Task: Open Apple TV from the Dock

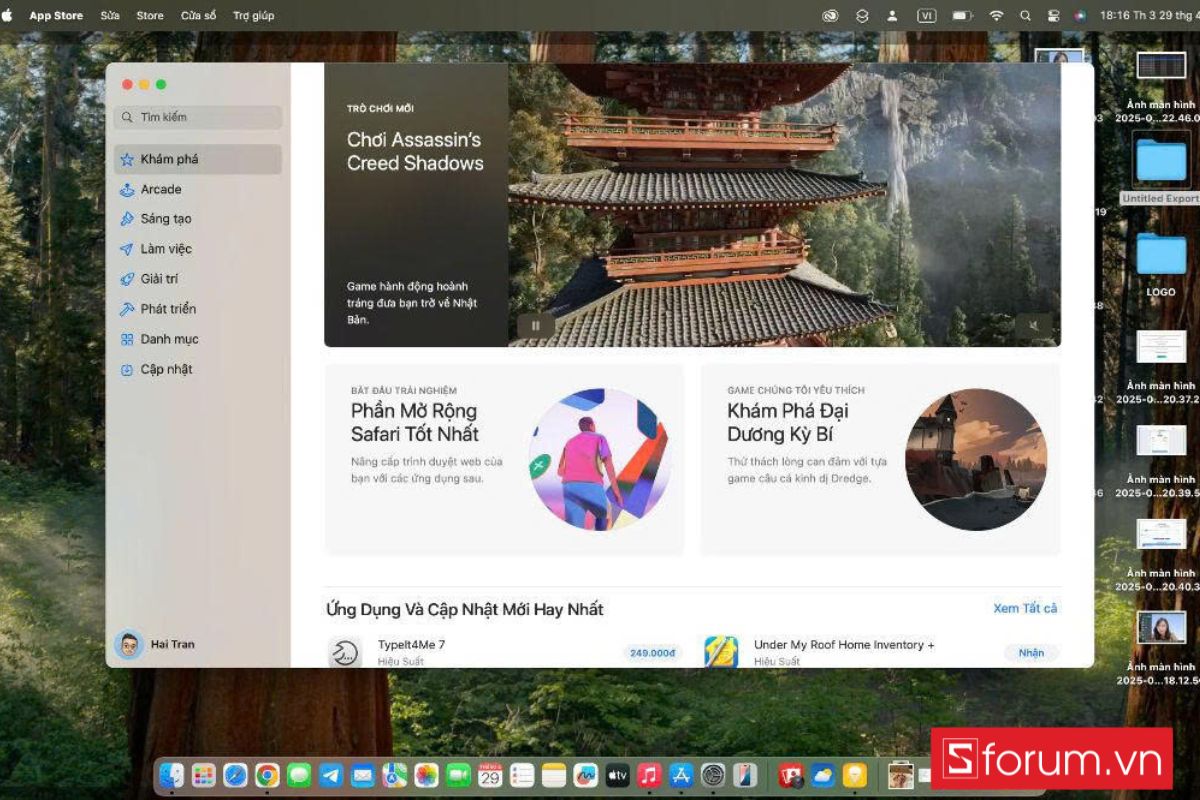Action: point(618,775)
